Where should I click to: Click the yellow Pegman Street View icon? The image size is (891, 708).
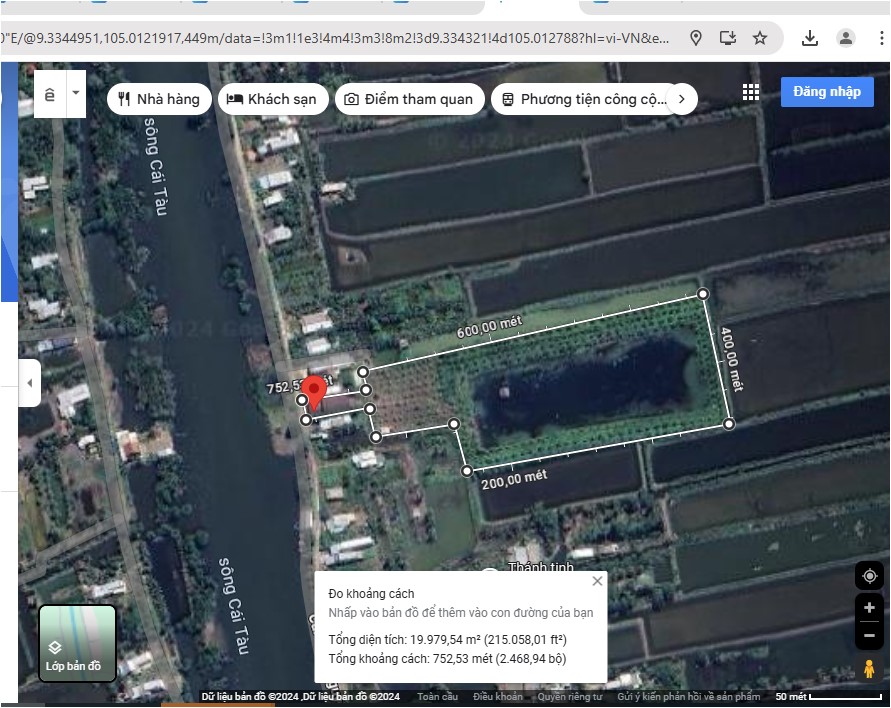click(x=869, y=669)
